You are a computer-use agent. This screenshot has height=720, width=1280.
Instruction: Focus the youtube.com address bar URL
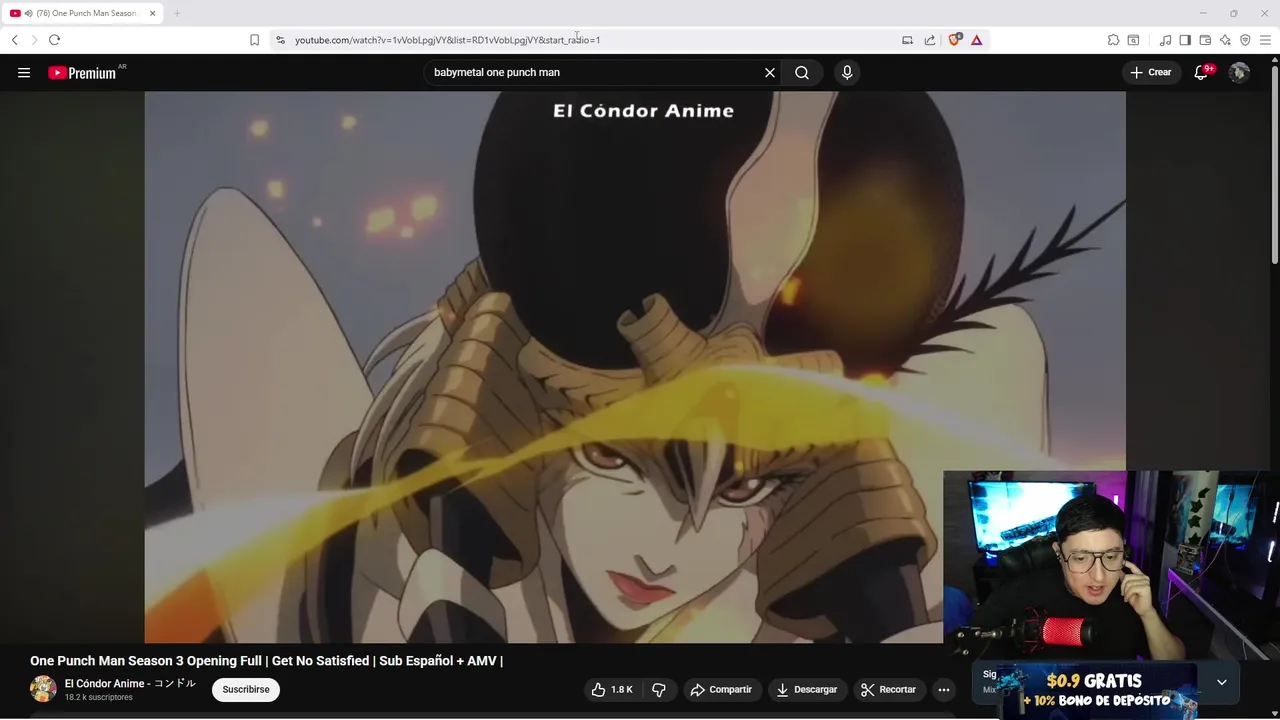(447, 40)
